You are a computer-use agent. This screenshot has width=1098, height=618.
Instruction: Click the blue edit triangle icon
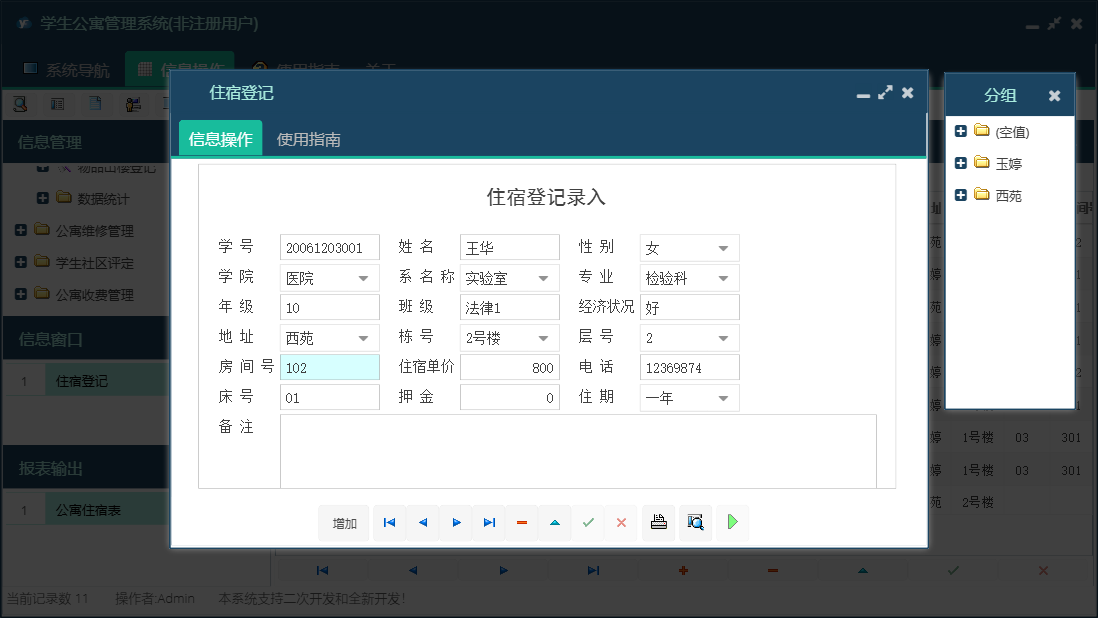555,522
